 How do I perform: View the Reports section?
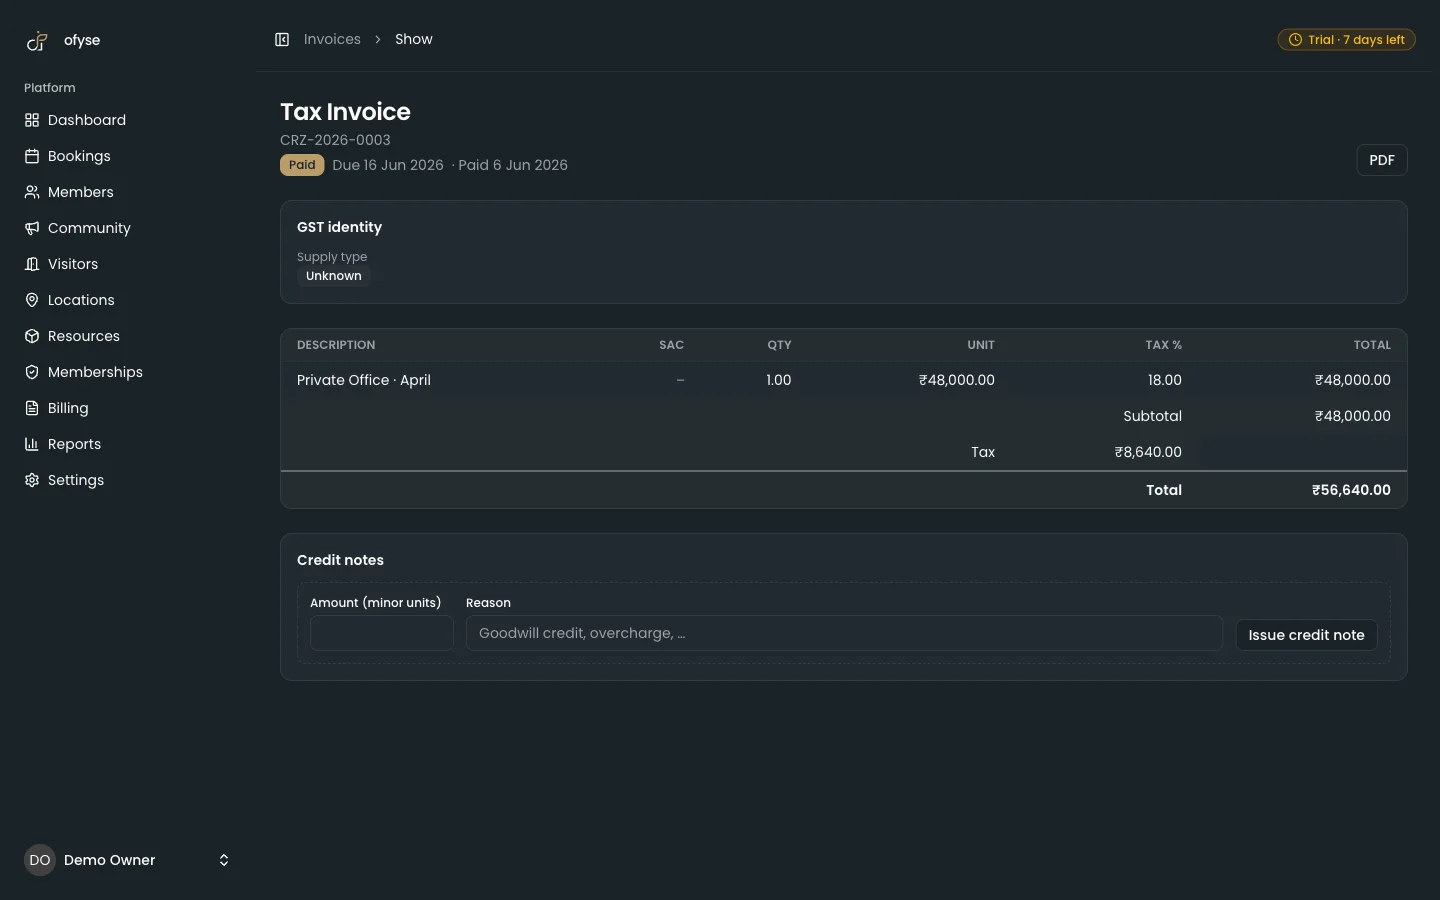click(x=128, y=444)
